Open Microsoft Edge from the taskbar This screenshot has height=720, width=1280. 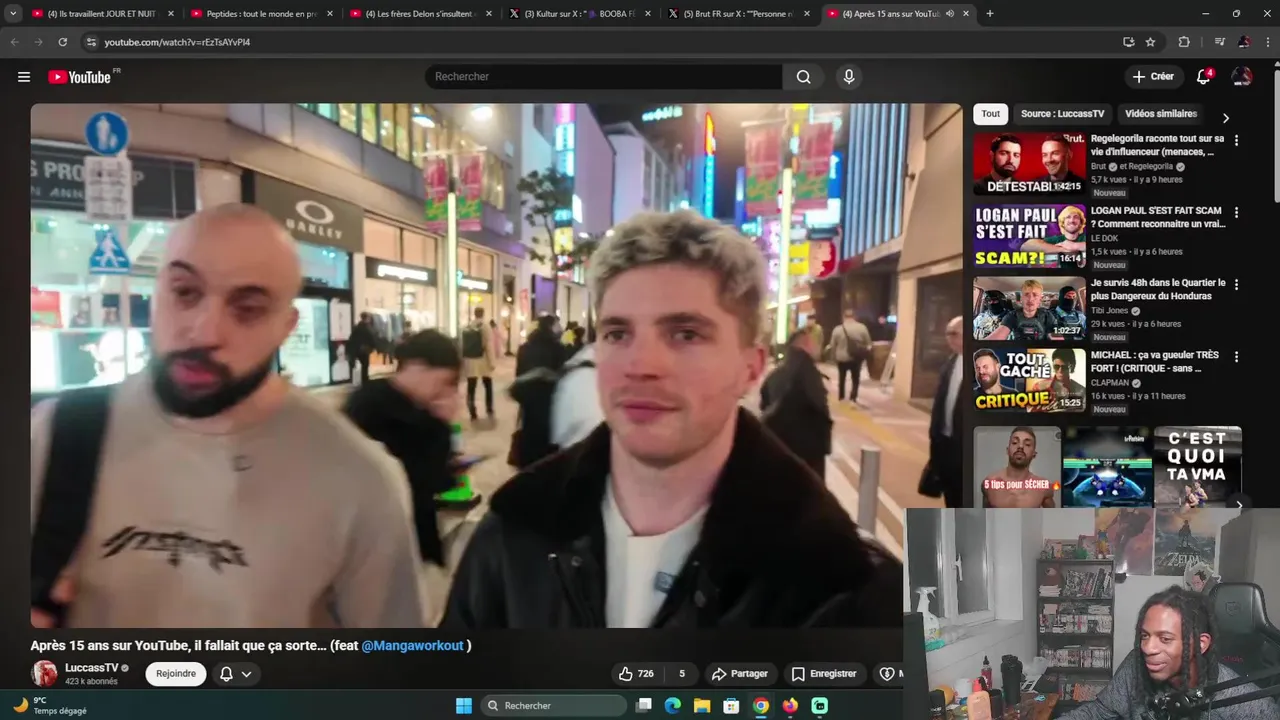point(673,706)
